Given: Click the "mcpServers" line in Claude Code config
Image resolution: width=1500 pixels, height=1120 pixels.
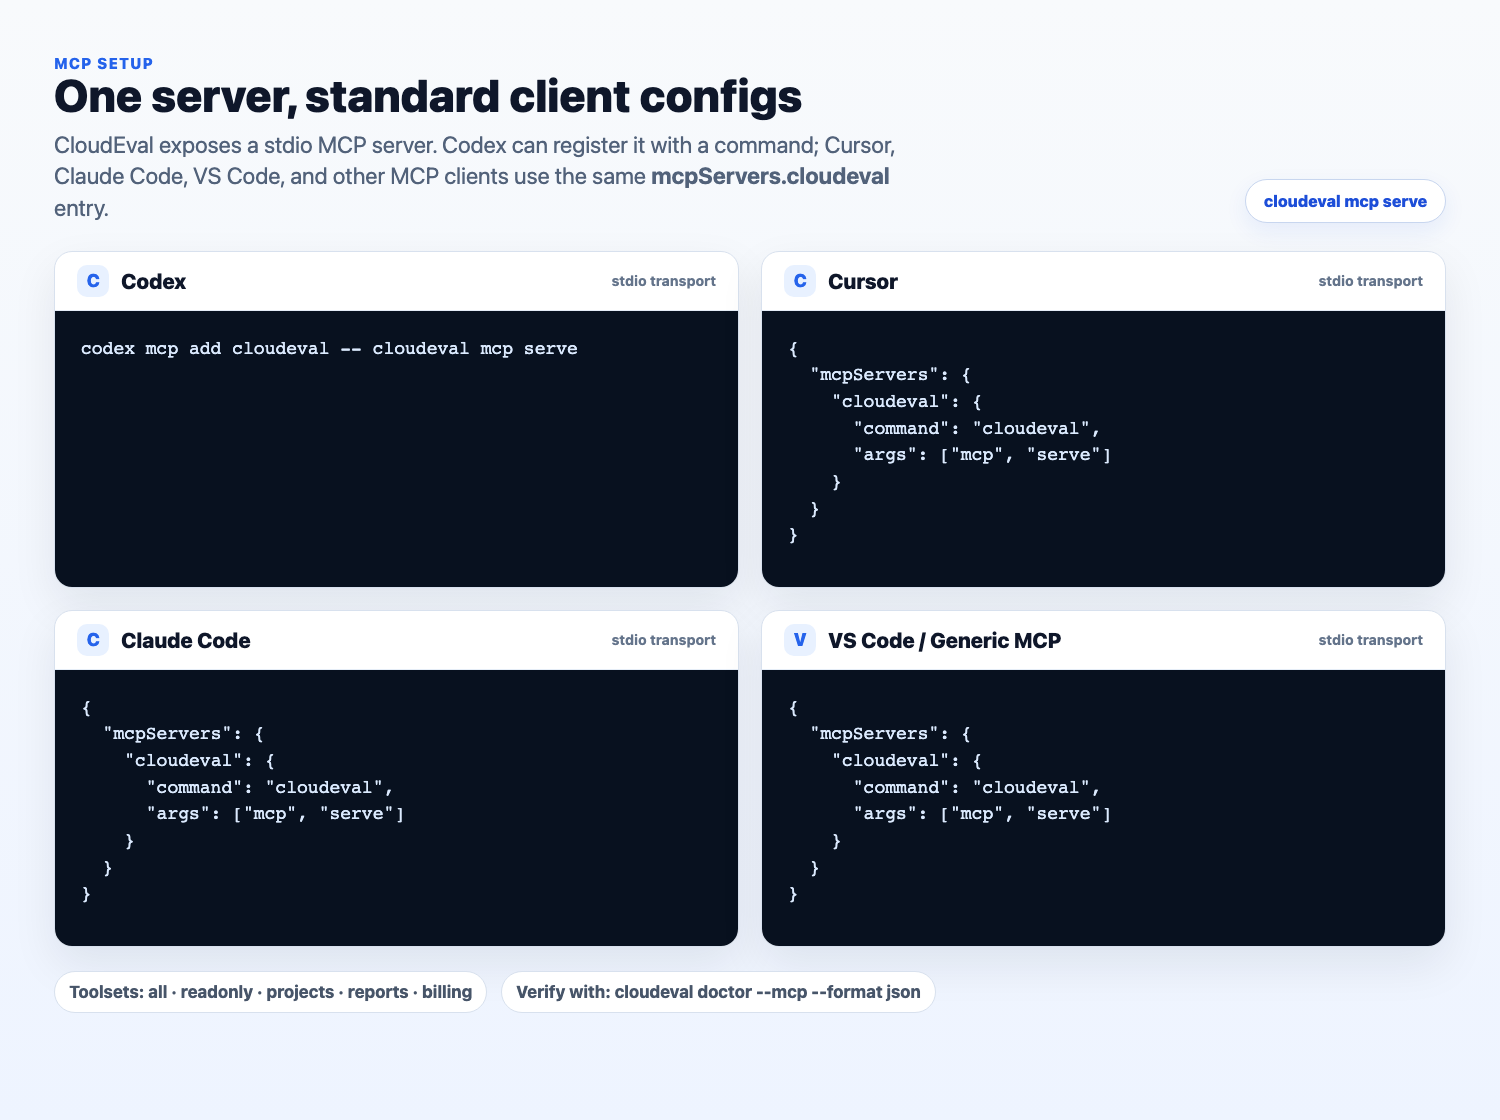Looking at the screenshot, I should pos(184,734).
